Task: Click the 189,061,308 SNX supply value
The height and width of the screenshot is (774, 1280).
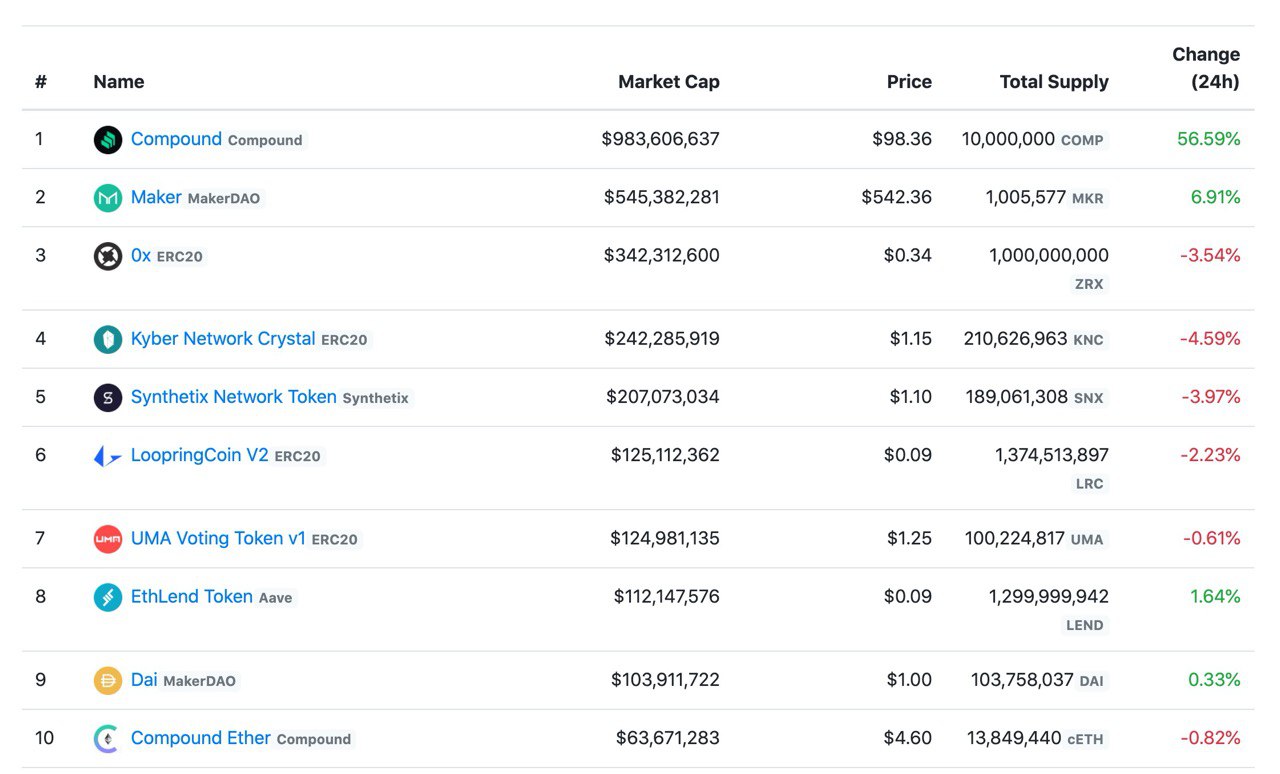Action: (x=1036, y=396)
